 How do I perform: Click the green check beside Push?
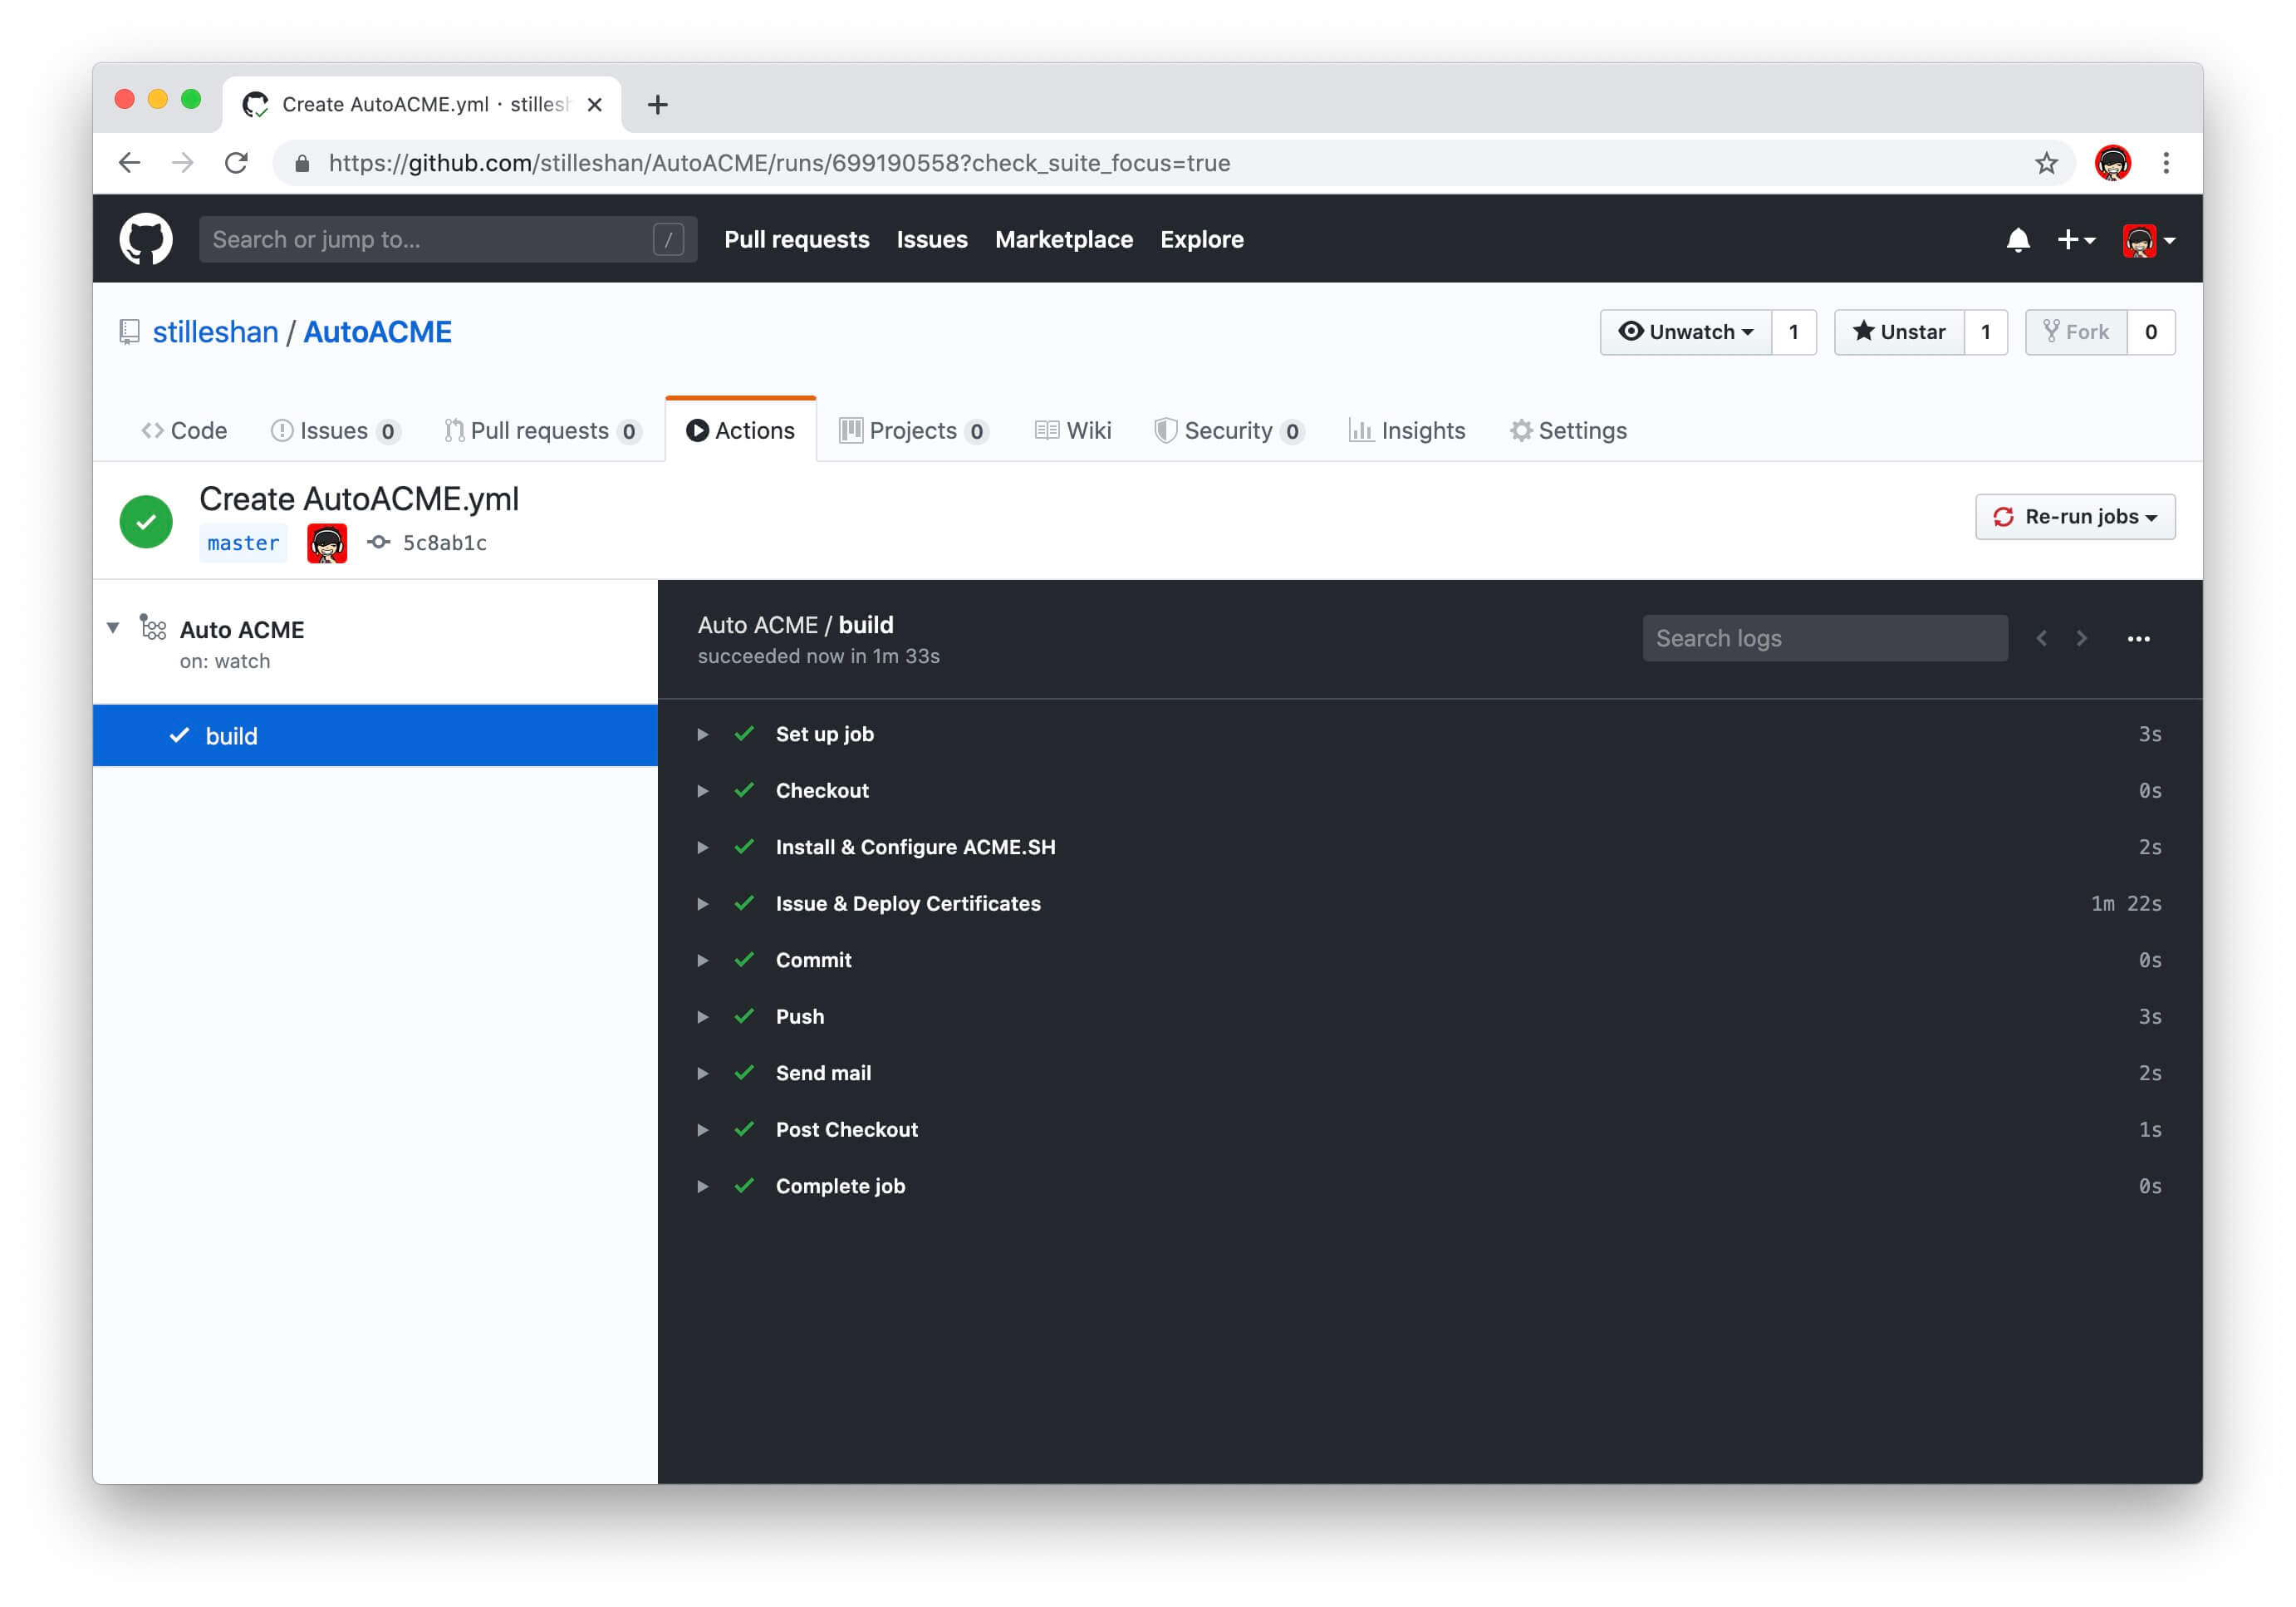(744, 1017)
